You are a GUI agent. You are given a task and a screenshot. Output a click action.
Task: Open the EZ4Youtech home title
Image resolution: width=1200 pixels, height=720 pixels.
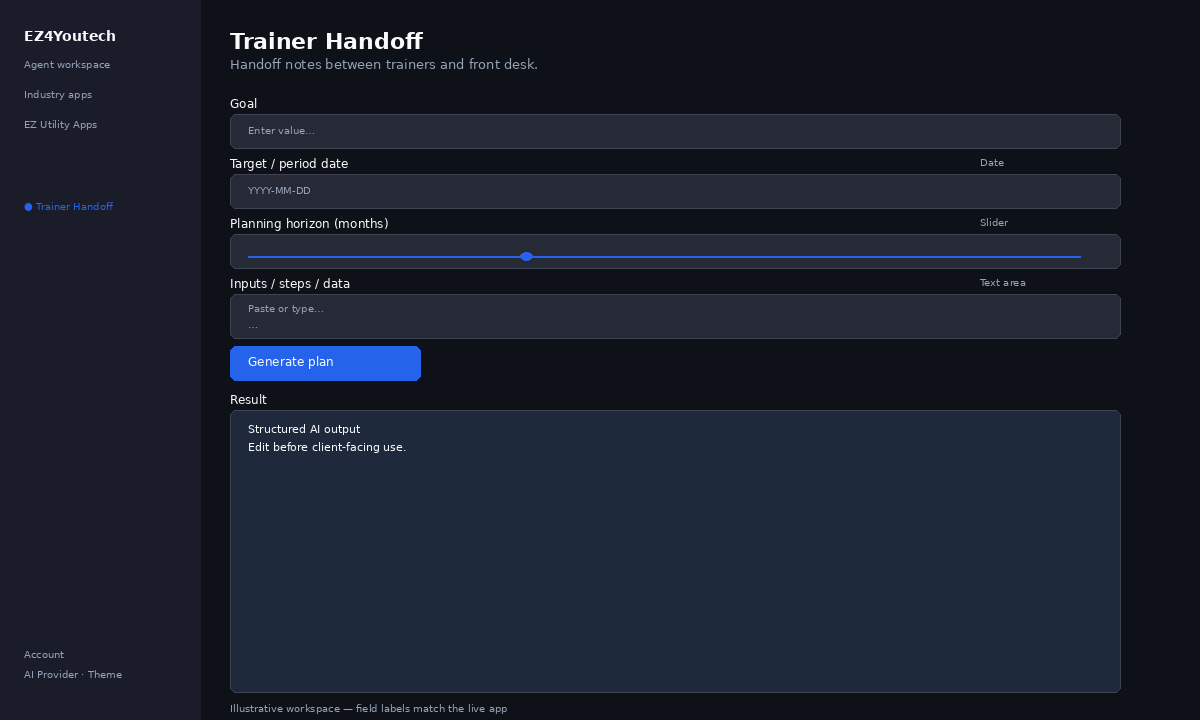tap(70, 36)
